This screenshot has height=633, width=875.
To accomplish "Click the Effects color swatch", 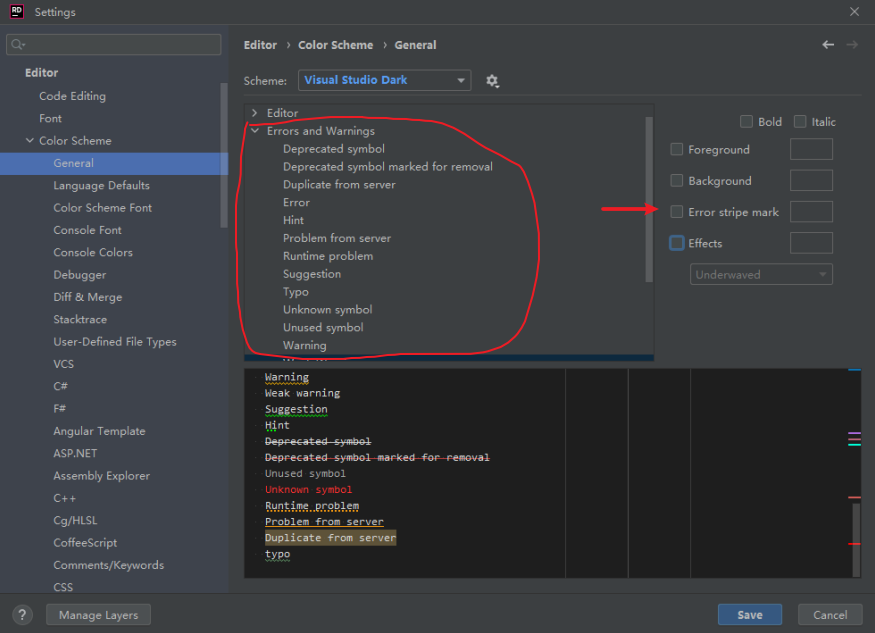I will (x=811, y=243).
